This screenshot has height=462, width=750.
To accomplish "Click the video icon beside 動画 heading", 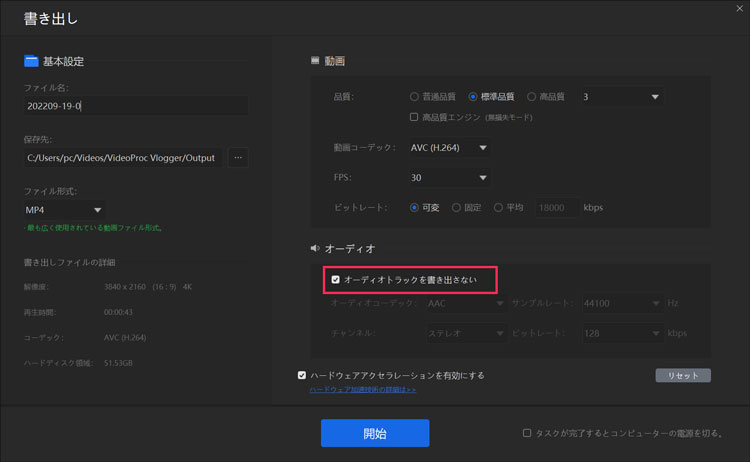I will tap(315, 61).
